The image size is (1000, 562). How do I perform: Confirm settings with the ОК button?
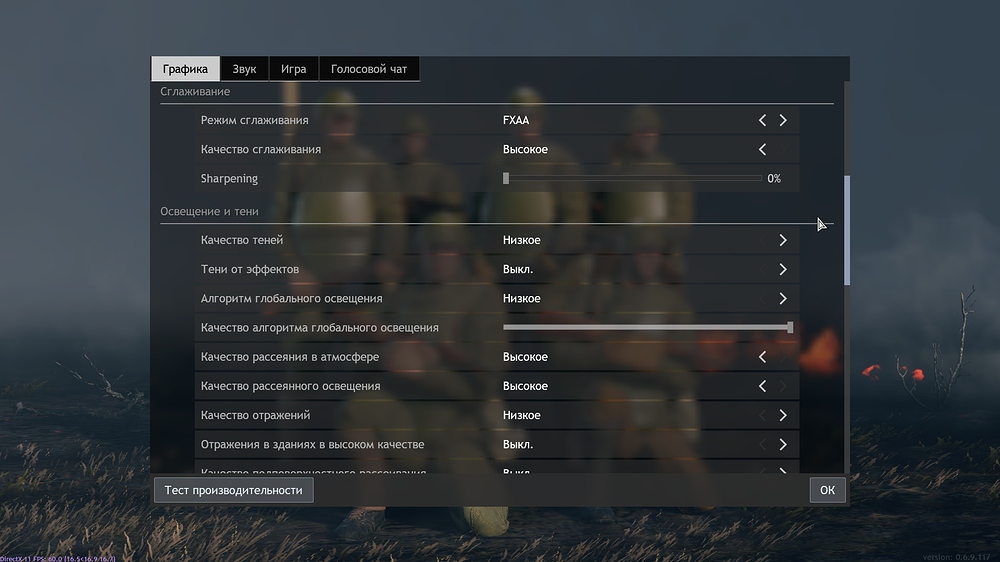click(827, 490)
